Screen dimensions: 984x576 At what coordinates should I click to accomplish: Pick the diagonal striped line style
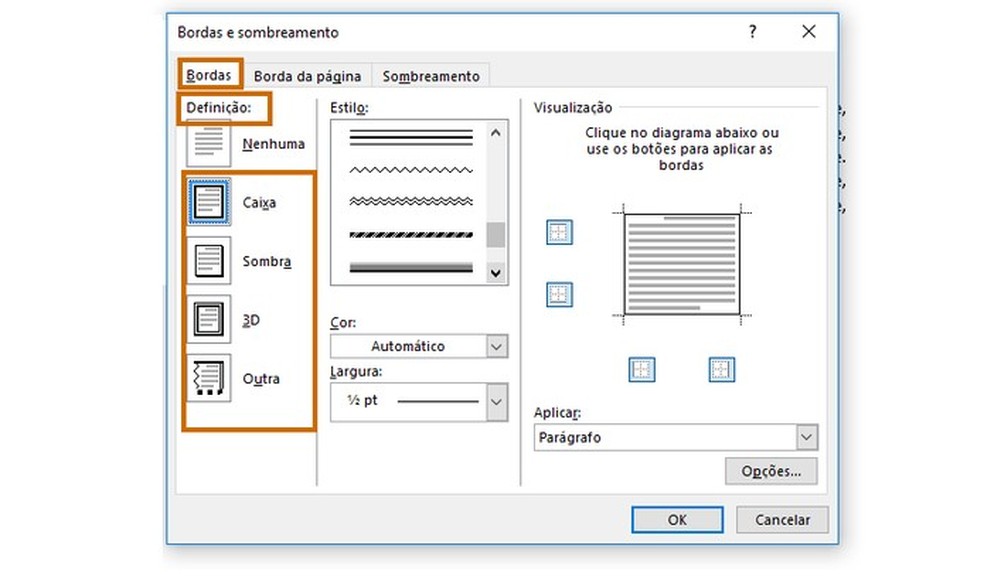click(410, 235)
